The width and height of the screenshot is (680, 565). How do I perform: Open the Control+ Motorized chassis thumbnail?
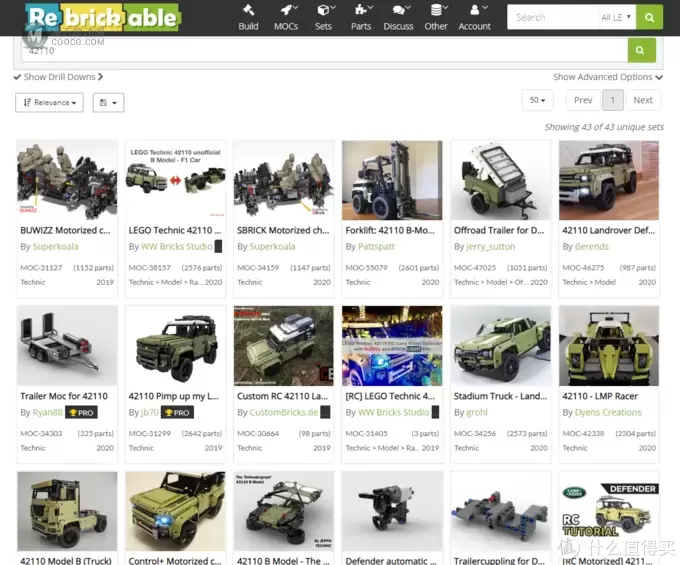click(x=175, y=511)
